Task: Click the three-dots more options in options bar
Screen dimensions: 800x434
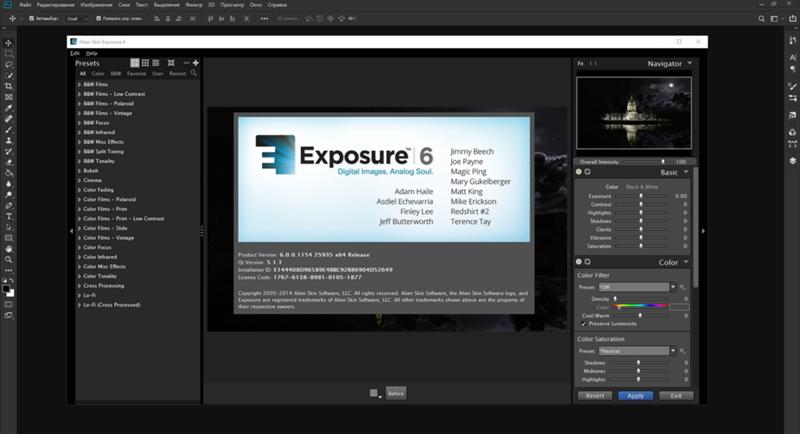Action: (x=264, y=18)
